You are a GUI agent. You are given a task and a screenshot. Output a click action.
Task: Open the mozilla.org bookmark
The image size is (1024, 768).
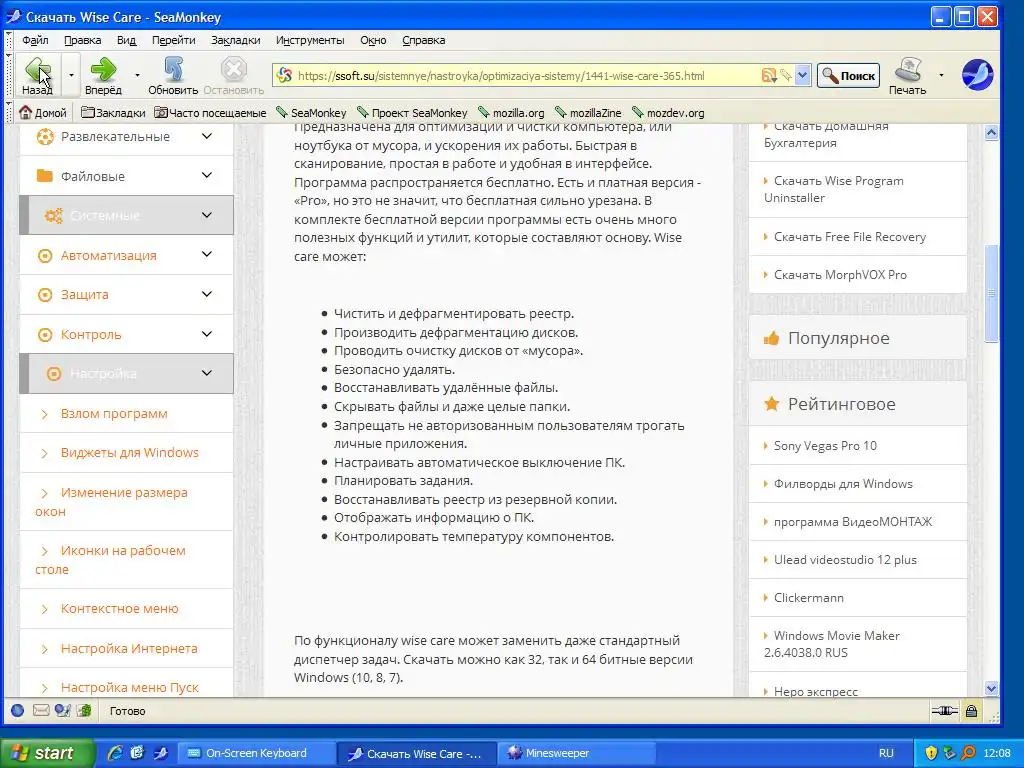tap(511, 113)
